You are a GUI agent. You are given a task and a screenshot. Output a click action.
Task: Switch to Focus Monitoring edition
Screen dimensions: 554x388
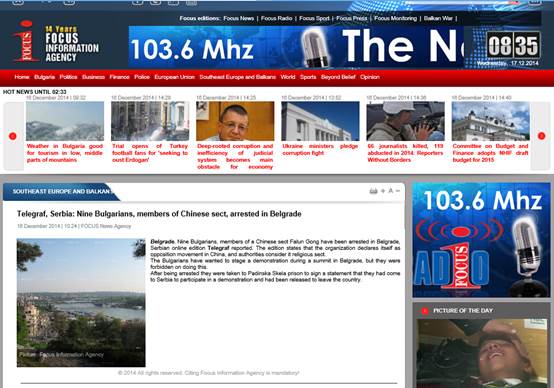(395, 18)
